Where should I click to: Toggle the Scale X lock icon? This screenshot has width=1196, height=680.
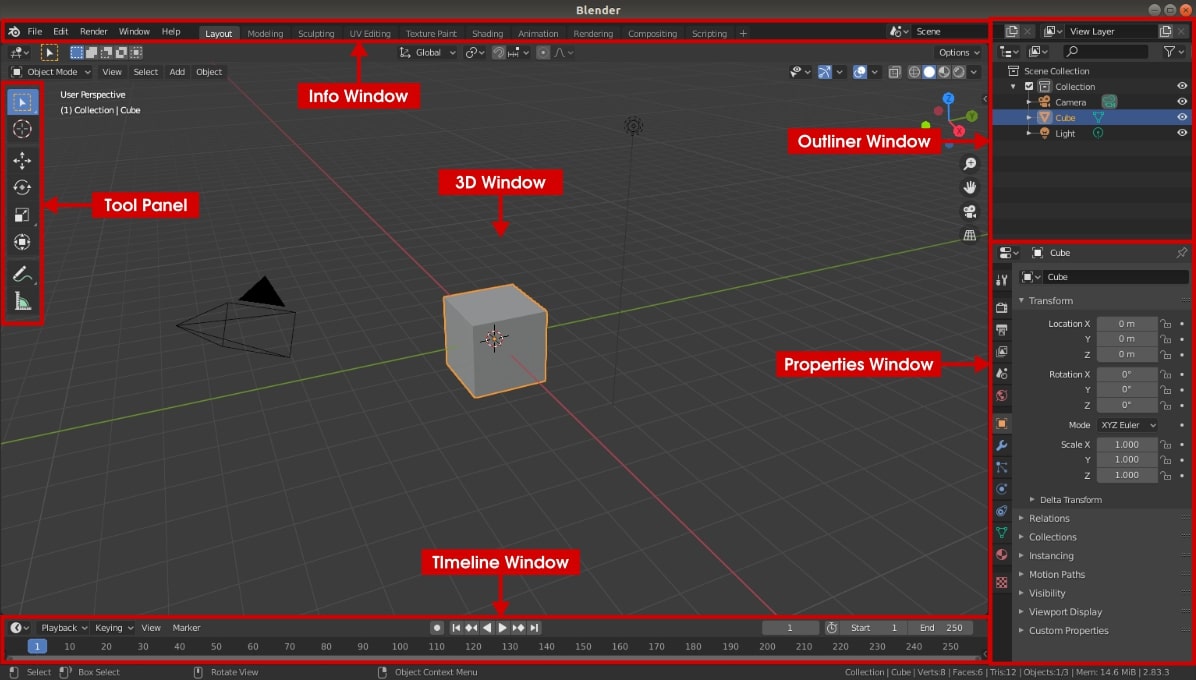coord(1165,444)
